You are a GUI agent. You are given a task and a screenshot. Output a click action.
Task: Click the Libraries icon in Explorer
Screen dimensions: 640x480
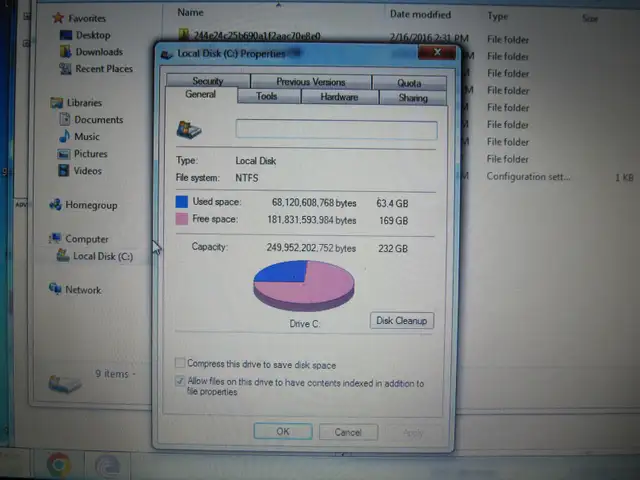[57, 102]
